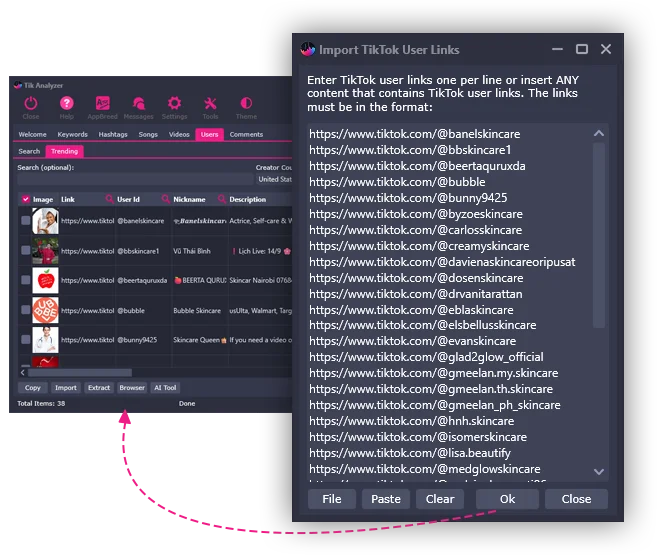Click the Search (optional) input field
This screenshot has height=555, width=657.
point(135,179)
